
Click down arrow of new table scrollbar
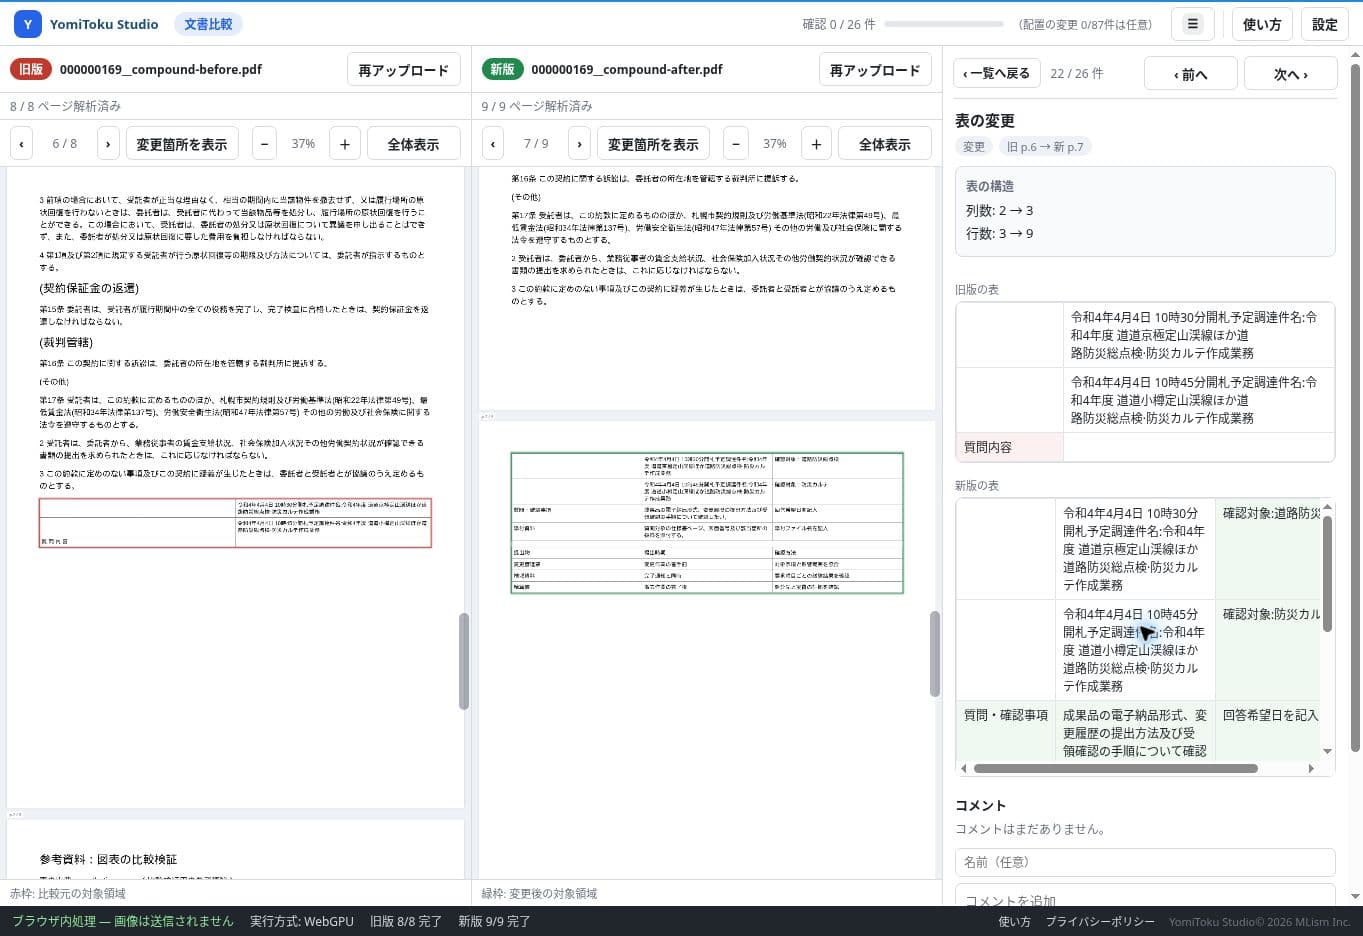tap(1327, 752)
